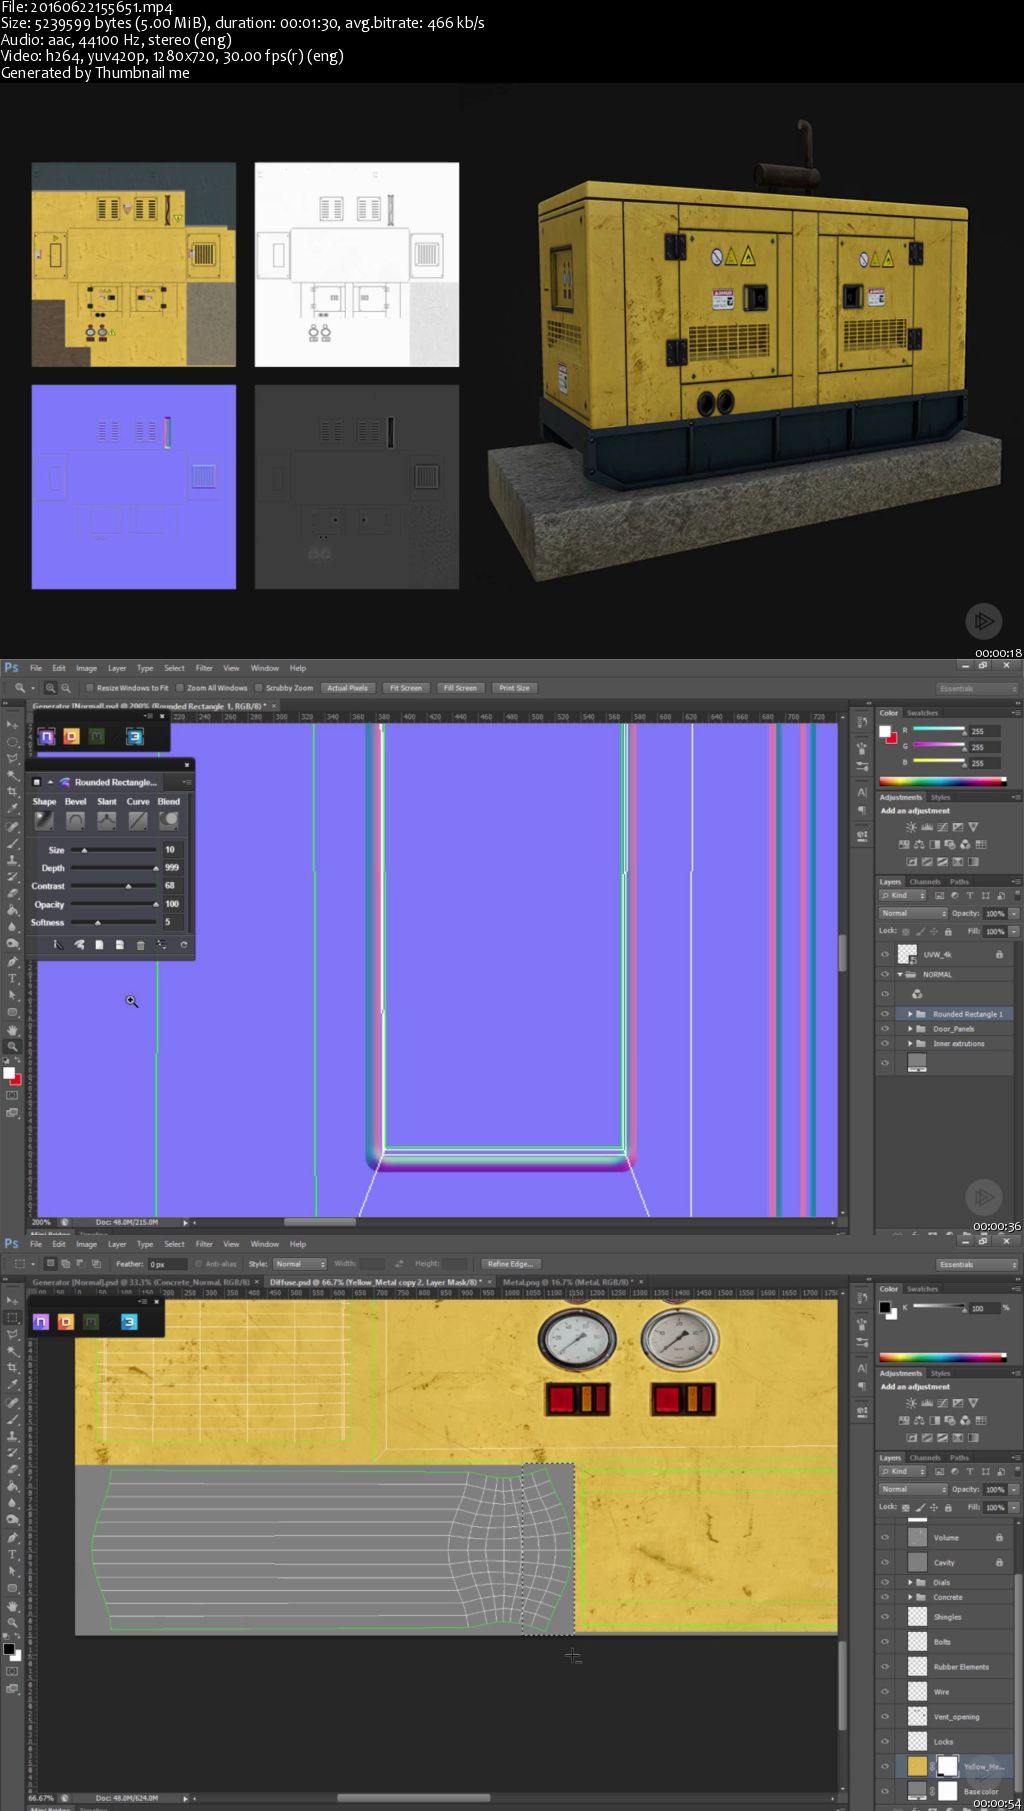This screenshot has height=1811, width=1024.
Task: Click the Zoom Out magnifier in upper options bar
Action: (x=66, y=688)
